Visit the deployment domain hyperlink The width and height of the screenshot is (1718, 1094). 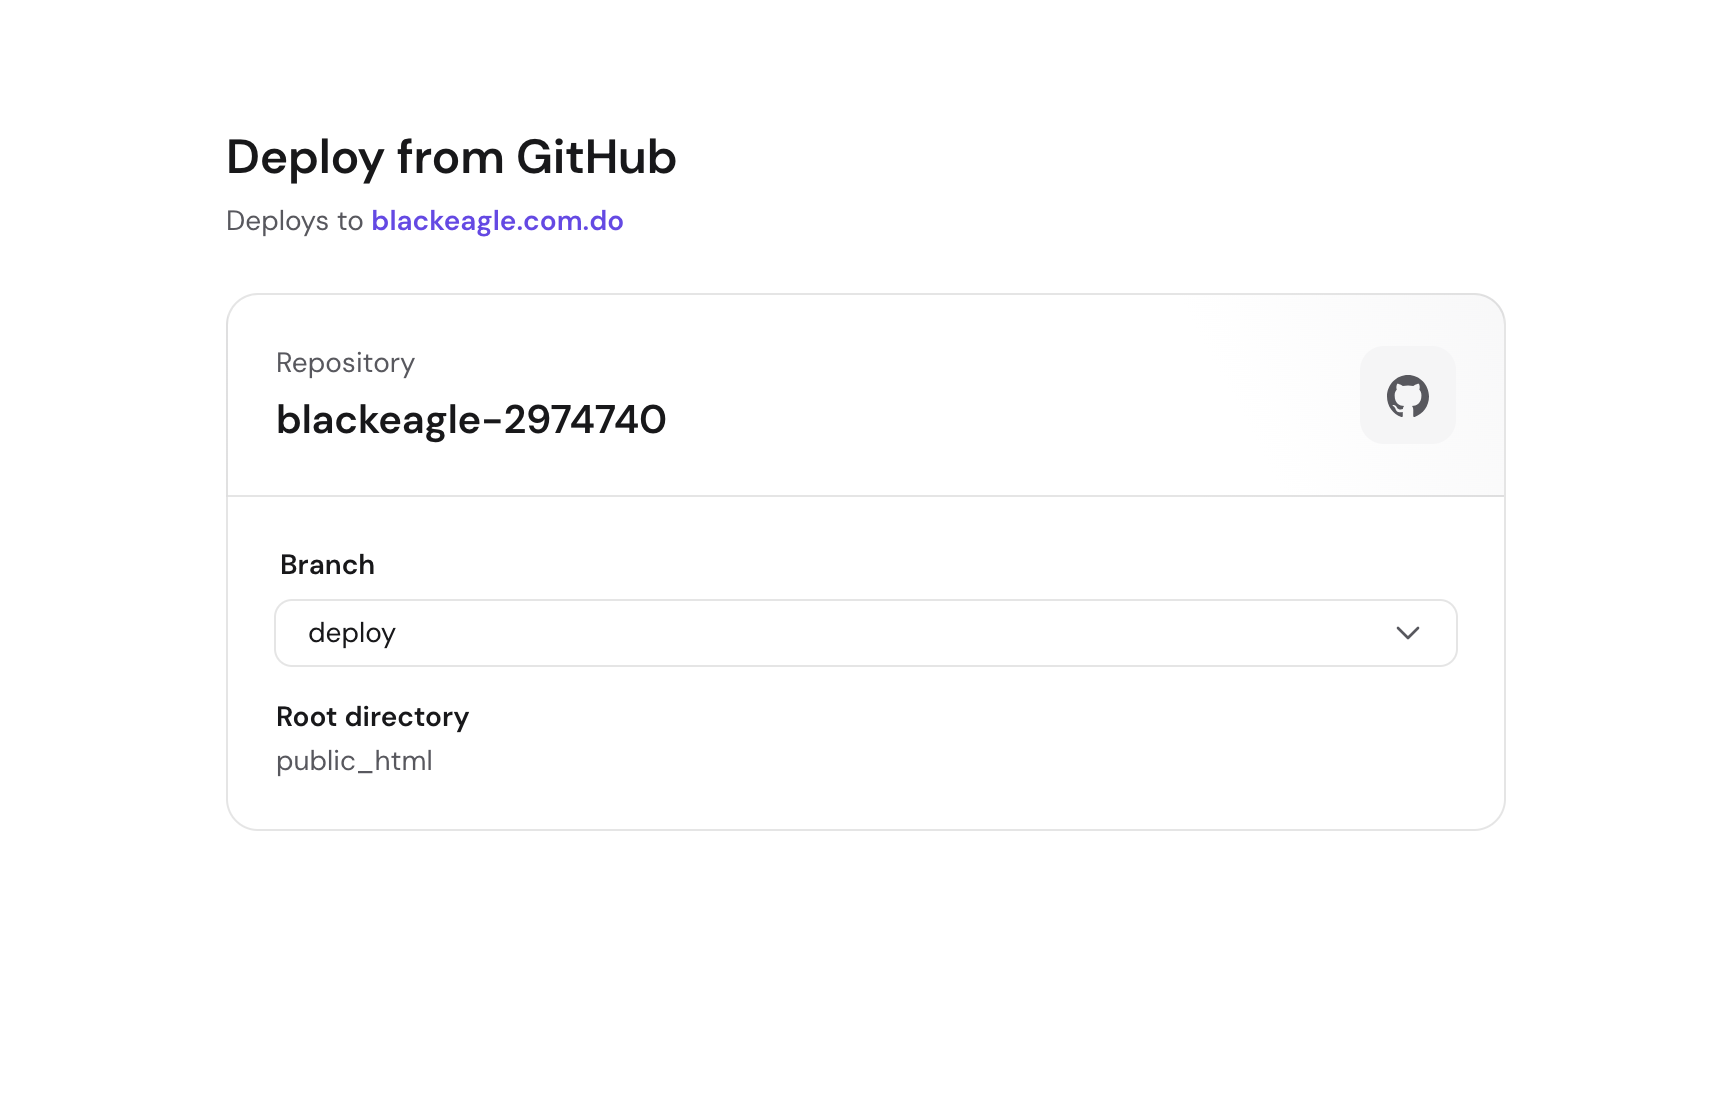tap(497, 221)
